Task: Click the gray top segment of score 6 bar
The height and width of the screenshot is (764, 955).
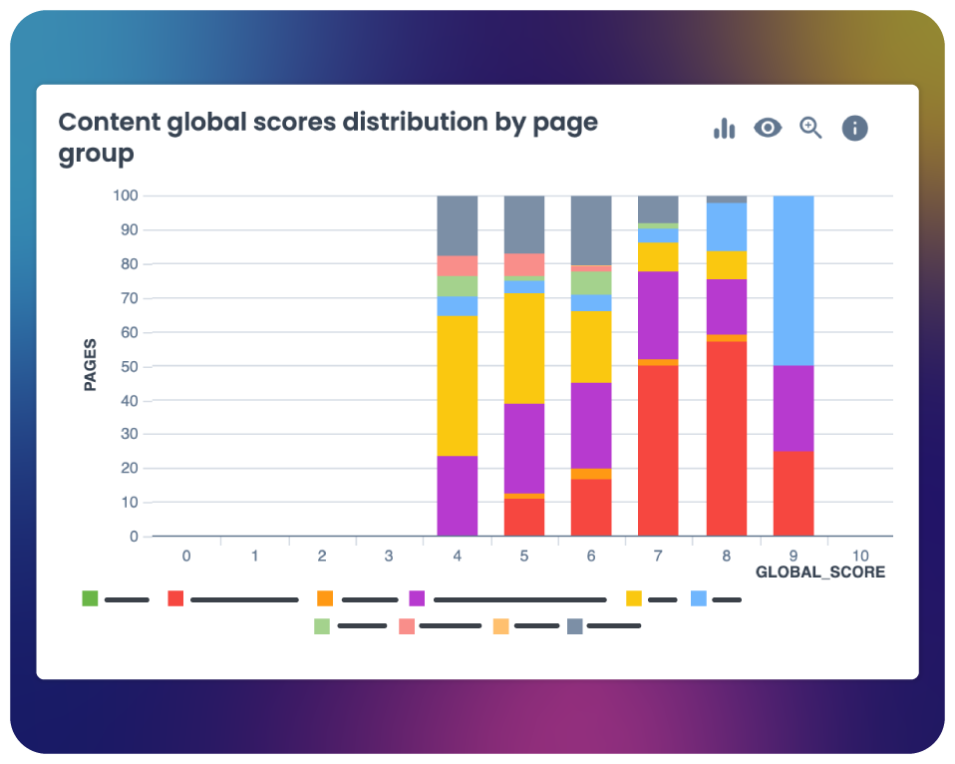Action: coord(591,230)
